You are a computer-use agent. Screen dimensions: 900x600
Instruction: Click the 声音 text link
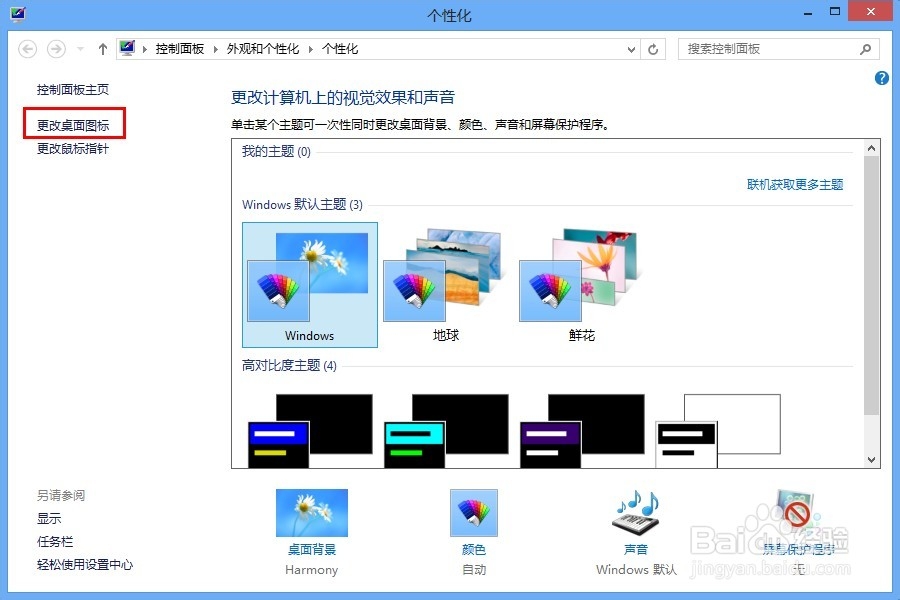[x=636, y=549]
